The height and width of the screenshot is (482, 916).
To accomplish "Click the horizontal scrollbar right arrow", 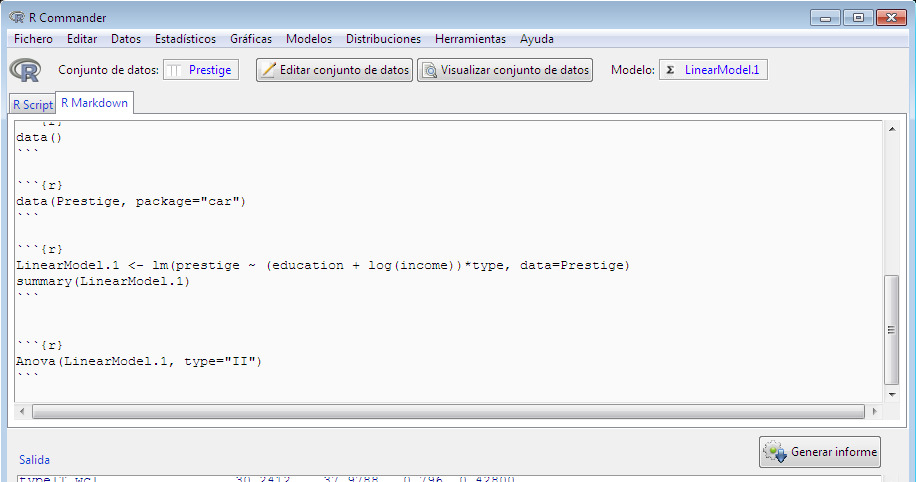I will tap(875, 411).
